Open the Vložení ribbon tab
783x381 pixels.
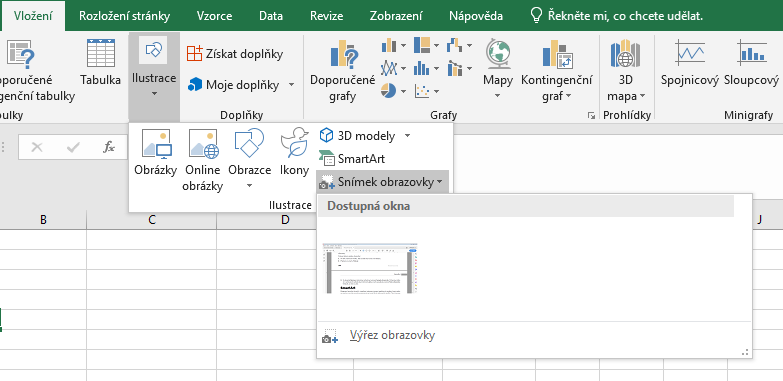coord(33,16)
